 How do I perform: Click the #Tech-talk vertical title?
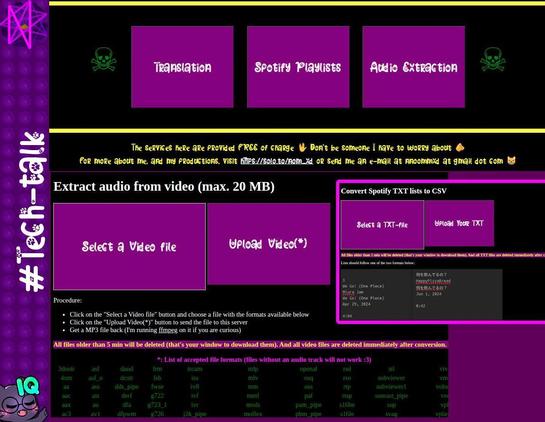pyautogui.click(x=32, y=212)
